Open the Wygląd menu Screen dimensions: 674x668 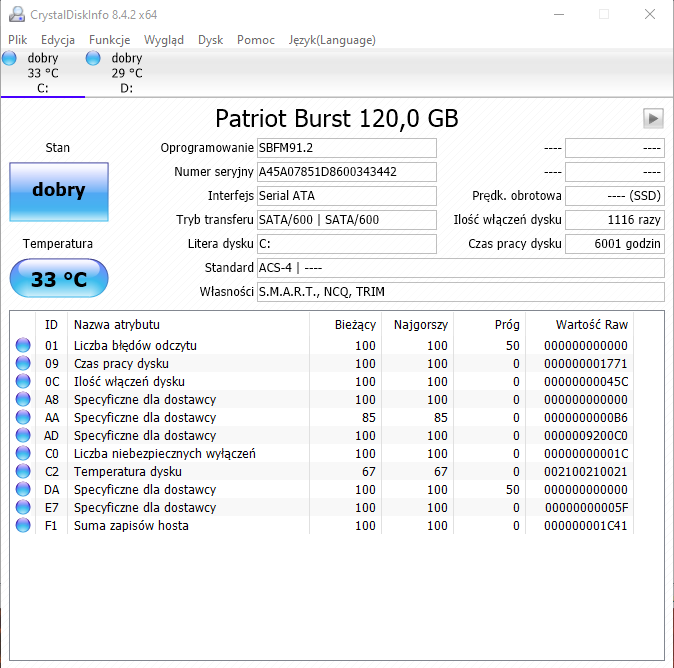pyautogui.click(x=164, y=40)
